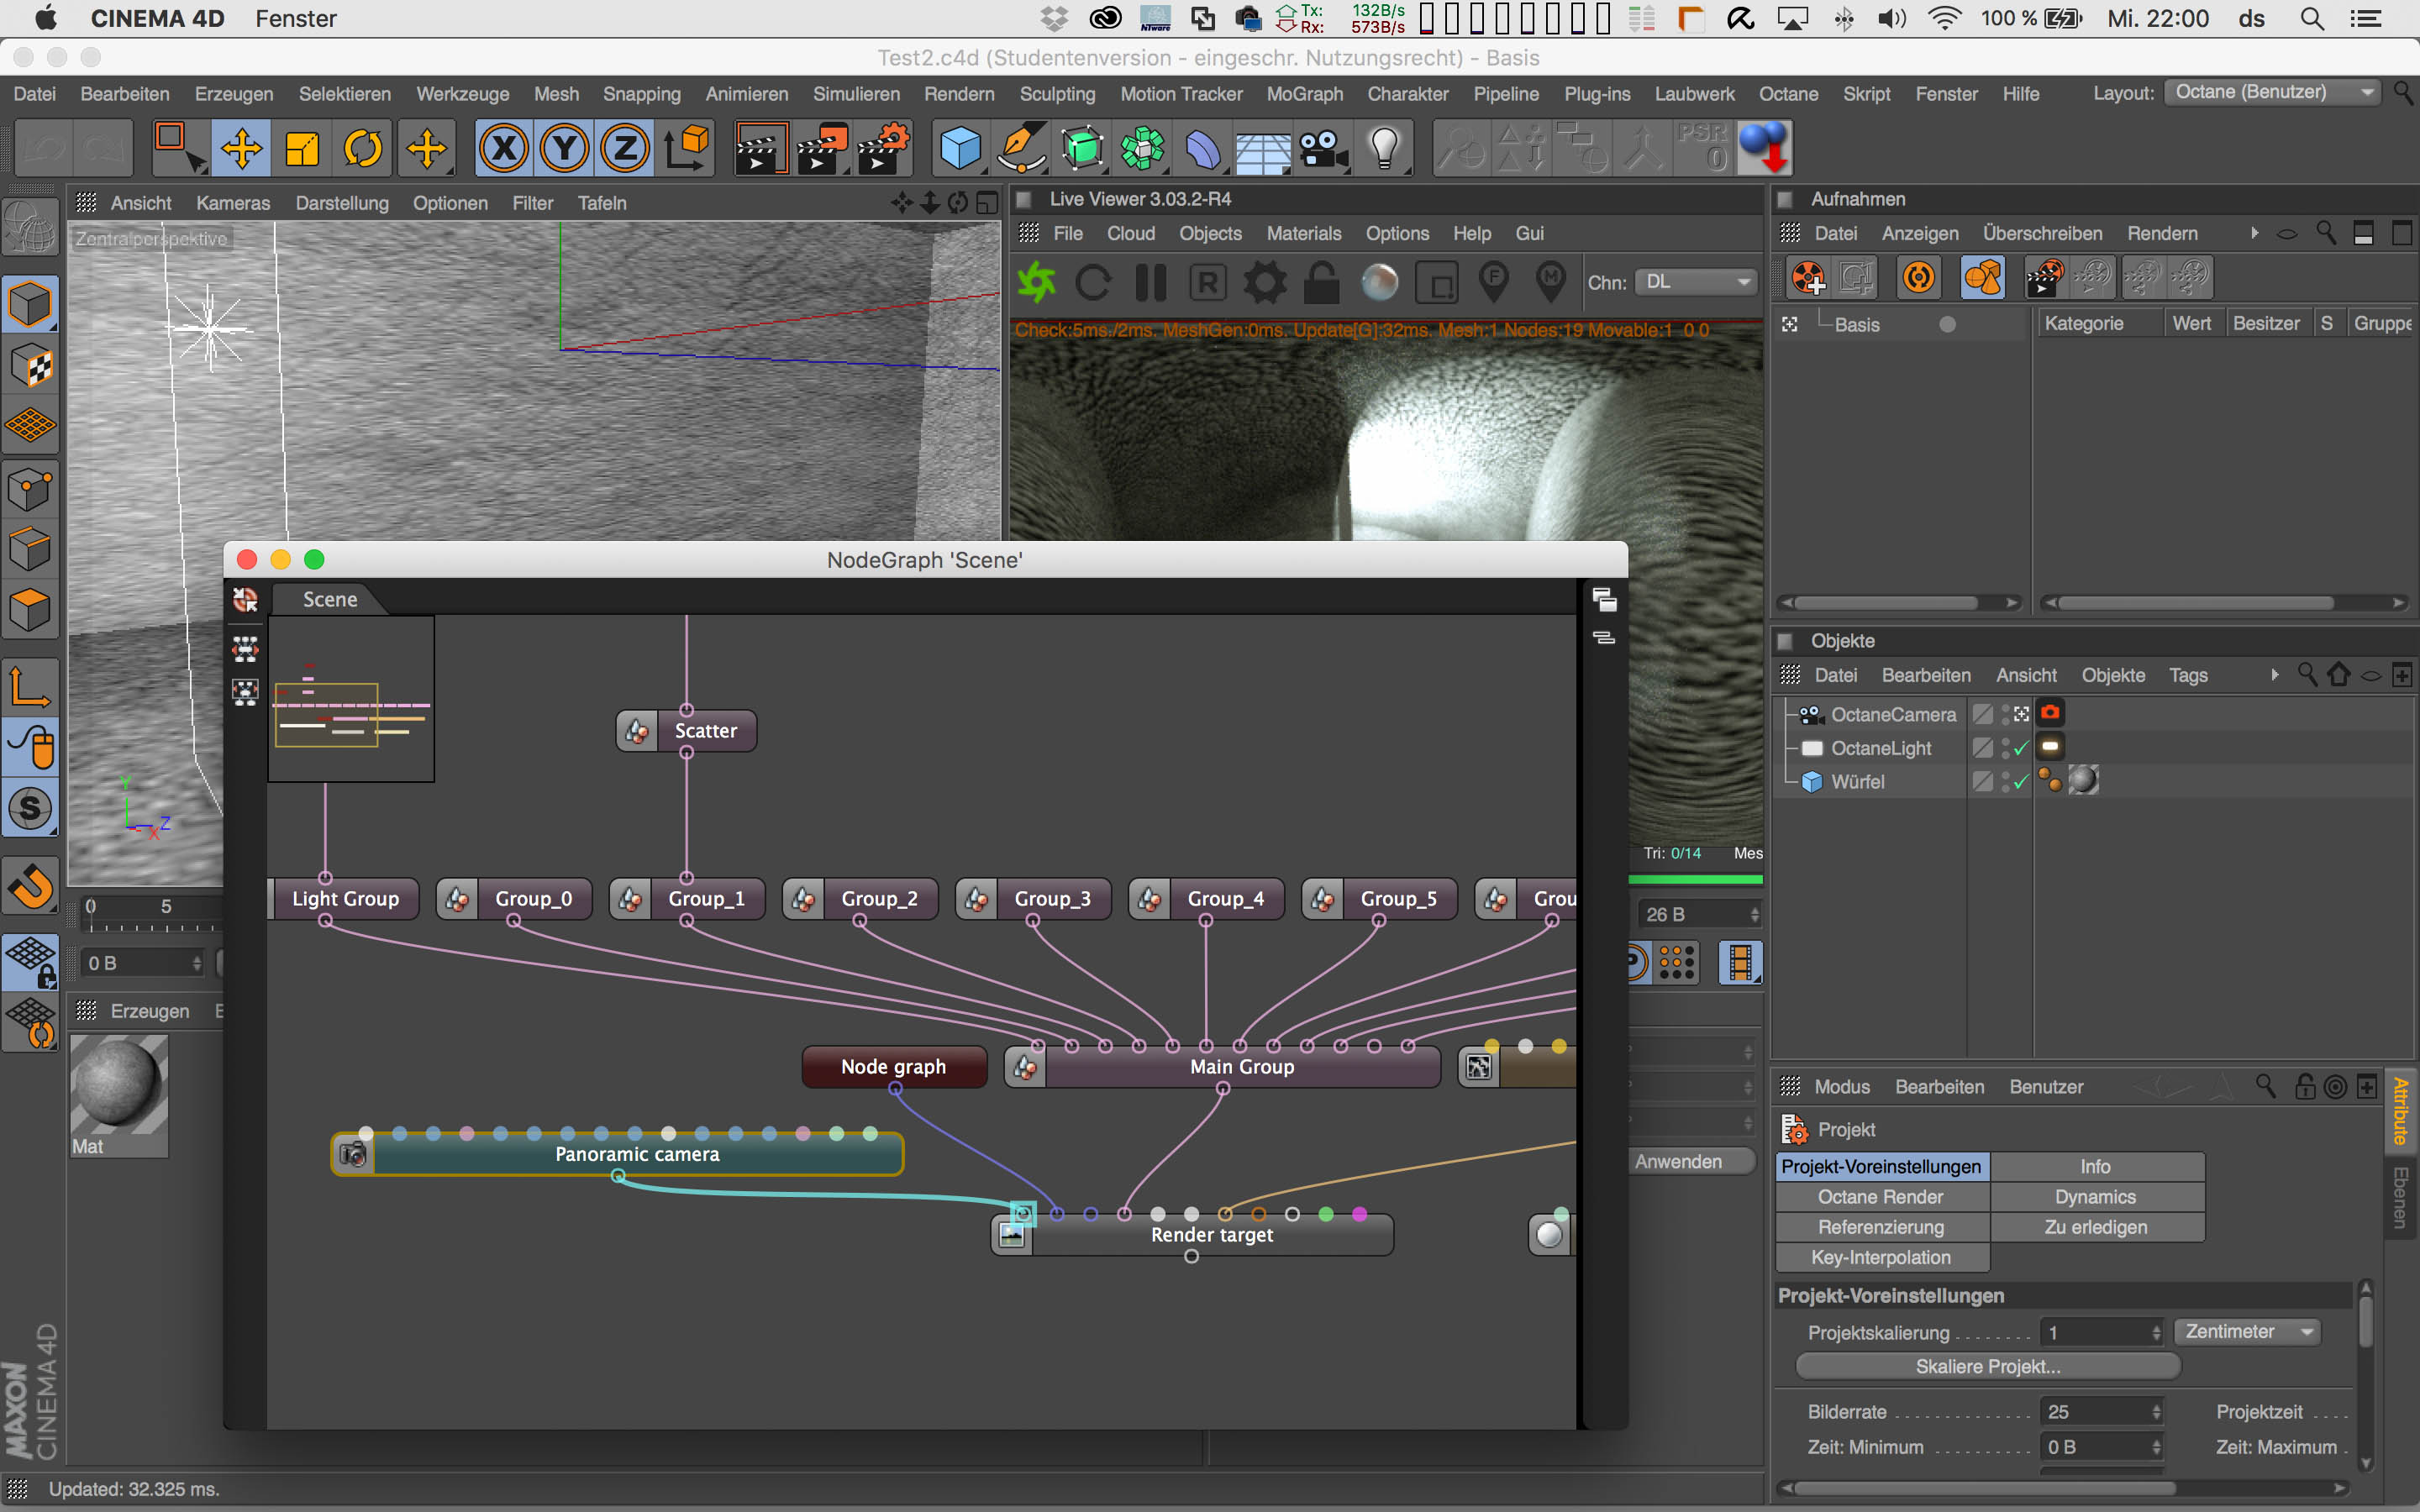Image resolution: width=2420 pixels, height=1512 pixels.
Task: Click the Light bulb object icon
Action: coord(1384,148)
